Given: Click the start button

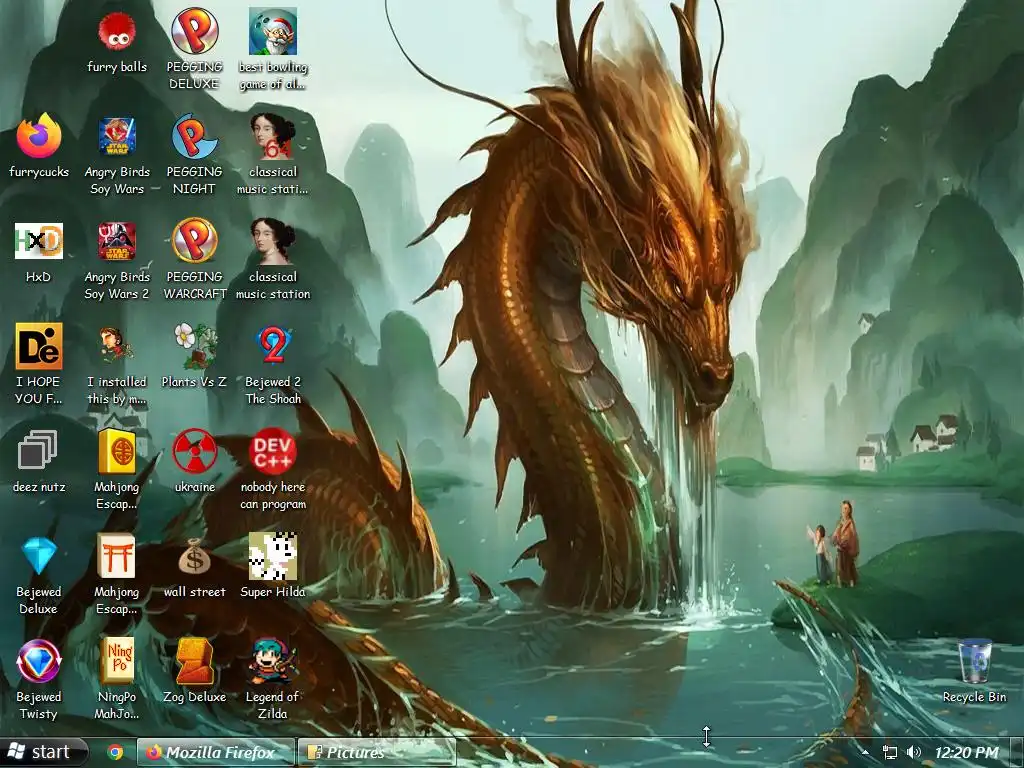Looking at the screenshot, I should (x=43, y=752).
